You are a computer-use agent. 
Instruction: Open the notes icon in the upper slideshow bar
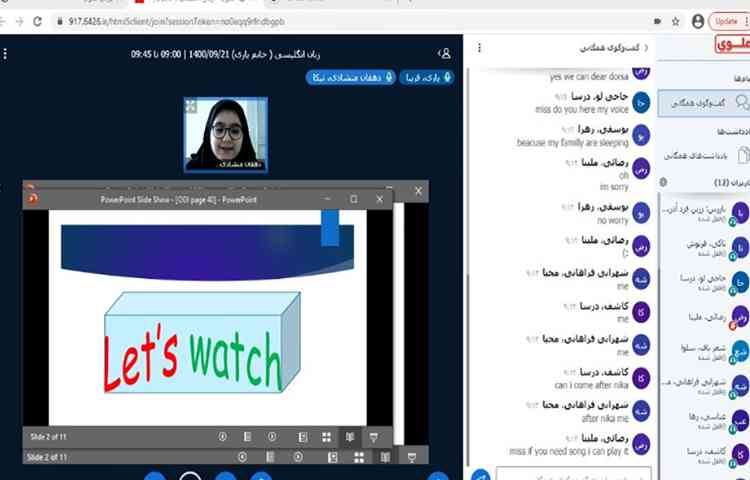point(247,436)
